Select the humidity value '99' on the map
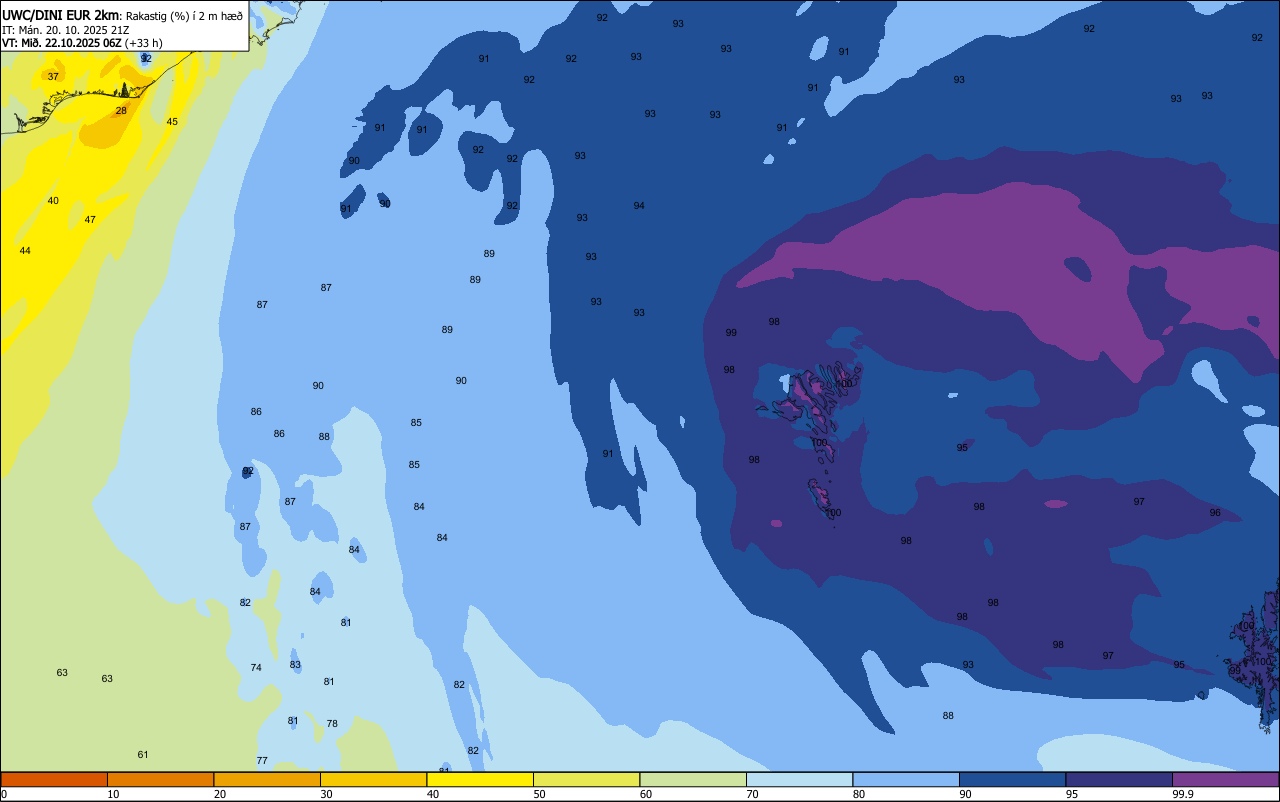Screen dimensions: 1280x802 (x=731, y=333)
